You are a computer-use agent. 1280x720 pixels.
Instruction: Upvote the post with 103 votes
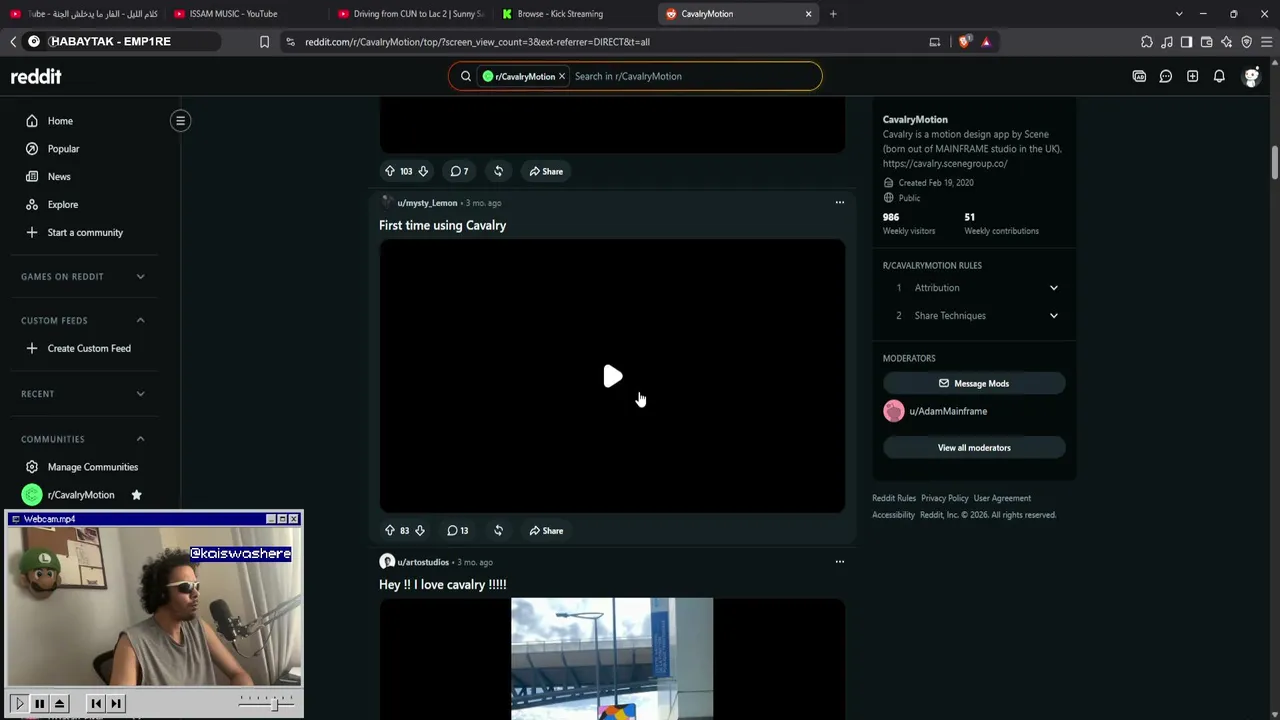click(x=390, y=171)
